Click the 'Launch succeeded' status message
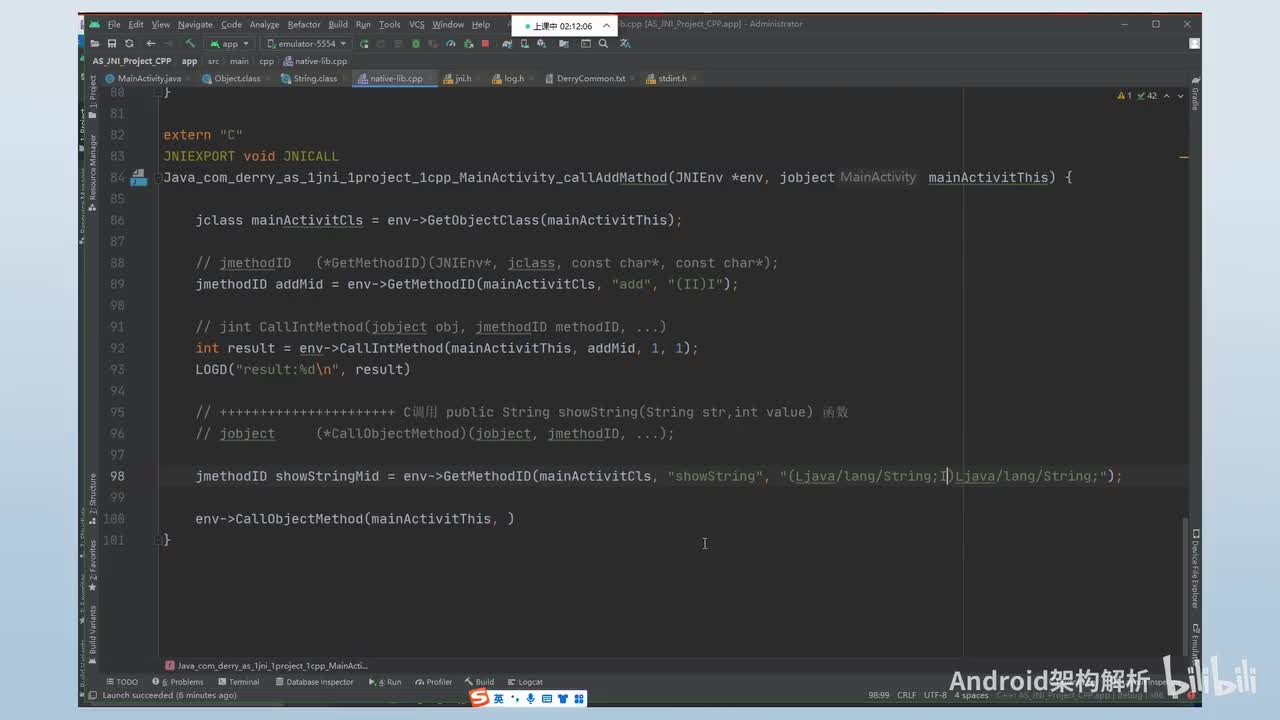Image resolution: width=1280 pixels, height=720 pixels. (169, 695)
